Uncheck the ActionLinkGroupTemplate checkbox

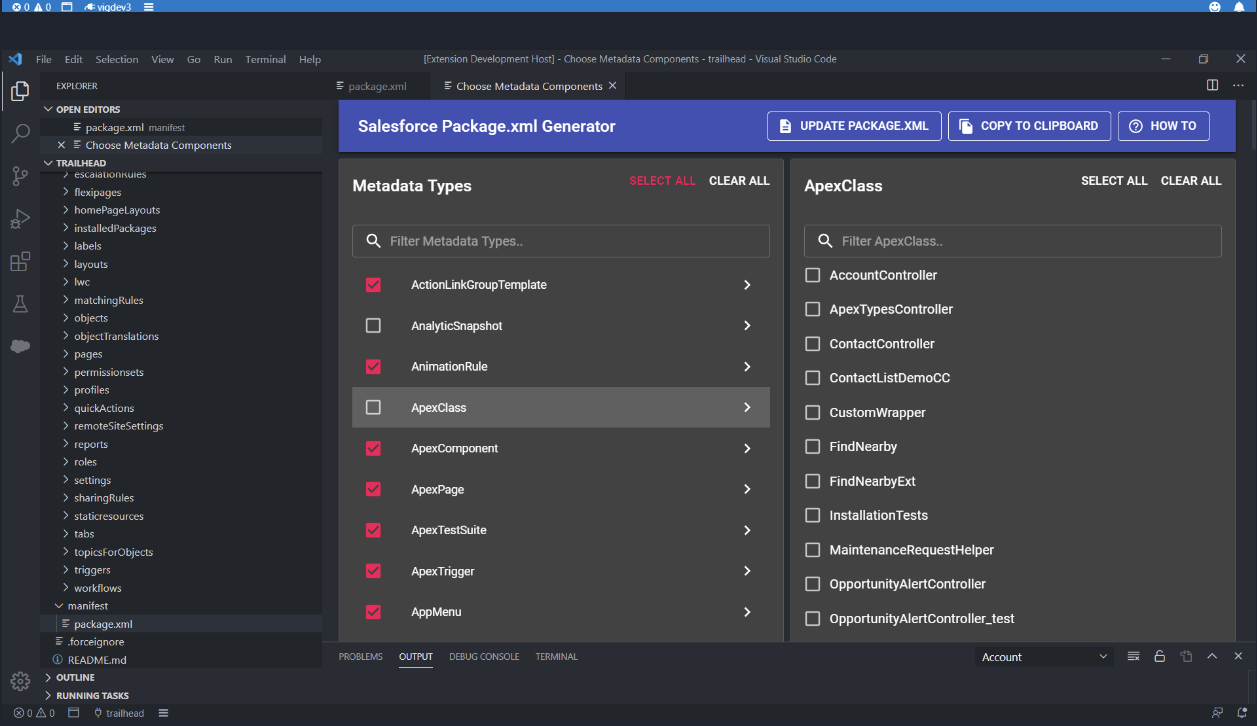[x=373, y=285]
